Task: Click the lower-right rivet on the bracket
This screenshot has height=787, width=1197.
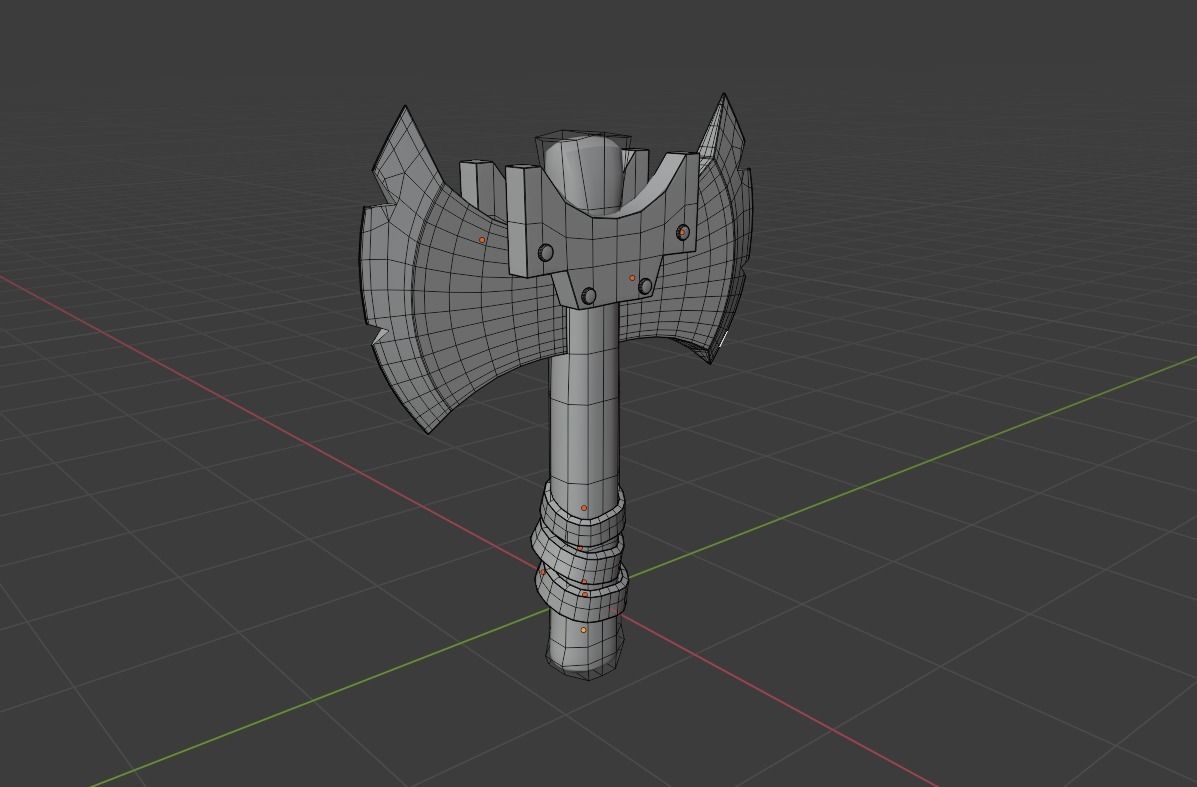Action: pos(645,286)
